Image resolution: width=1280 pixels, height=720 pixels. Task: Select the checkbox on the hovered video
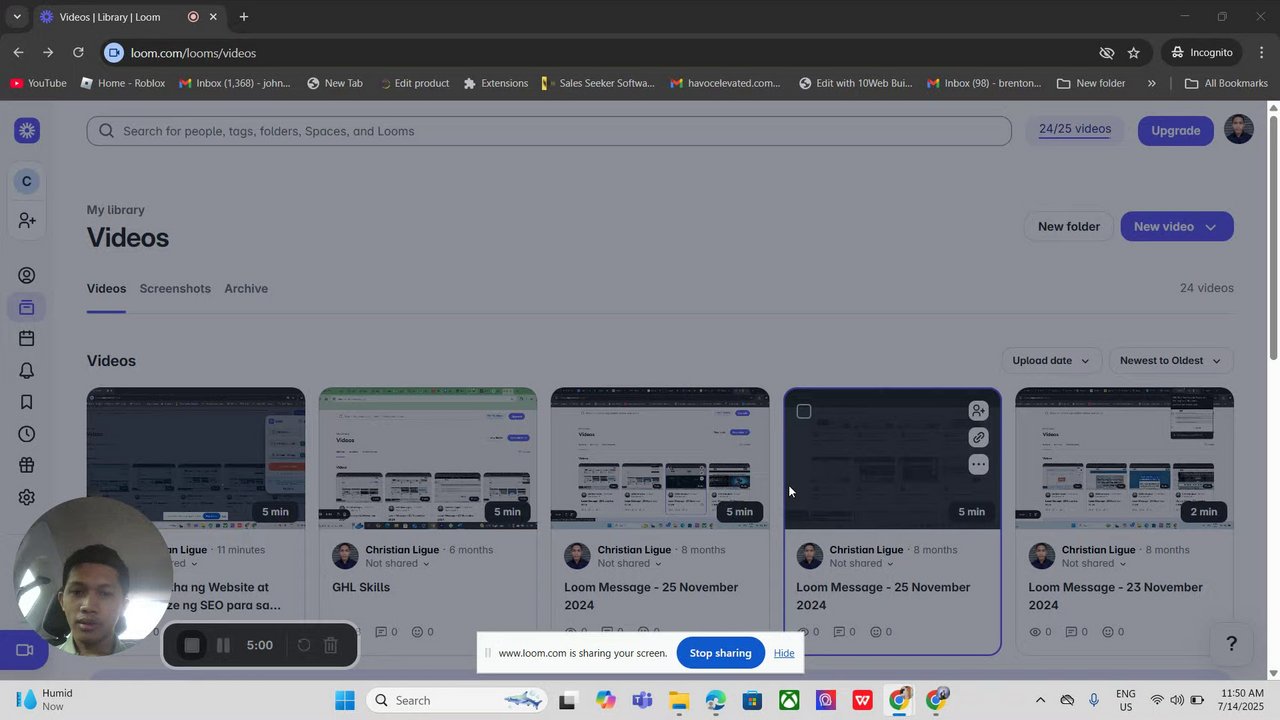tap(804, 411)
